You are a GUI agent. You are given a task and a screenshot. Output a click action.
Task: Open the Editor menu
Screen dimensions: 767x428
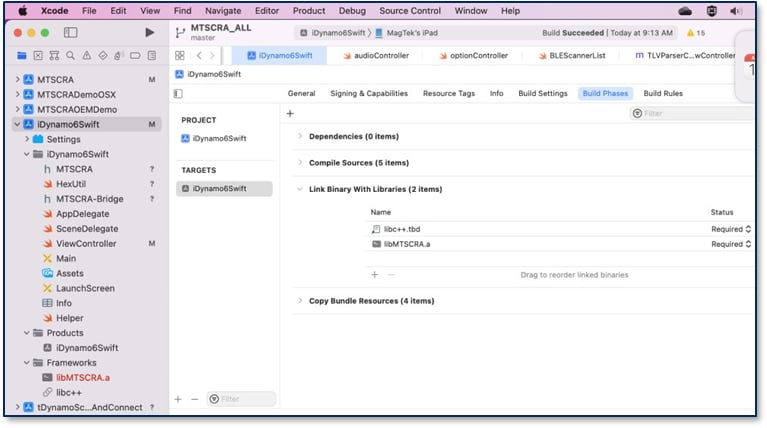pyautogui.click(x=267, y=11)
